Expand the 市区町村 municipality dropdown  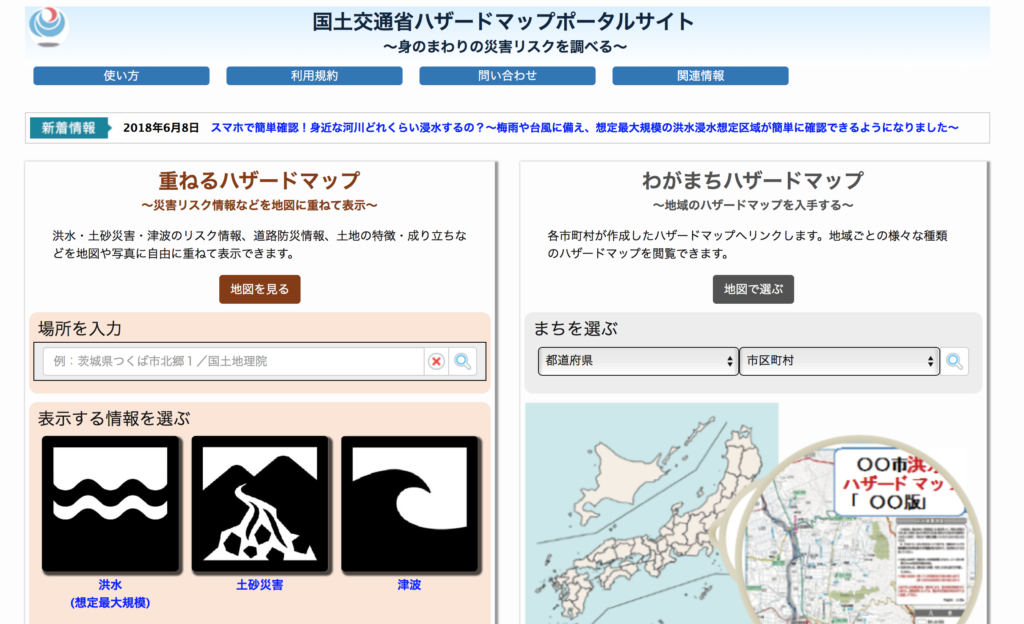coord(839,361)
